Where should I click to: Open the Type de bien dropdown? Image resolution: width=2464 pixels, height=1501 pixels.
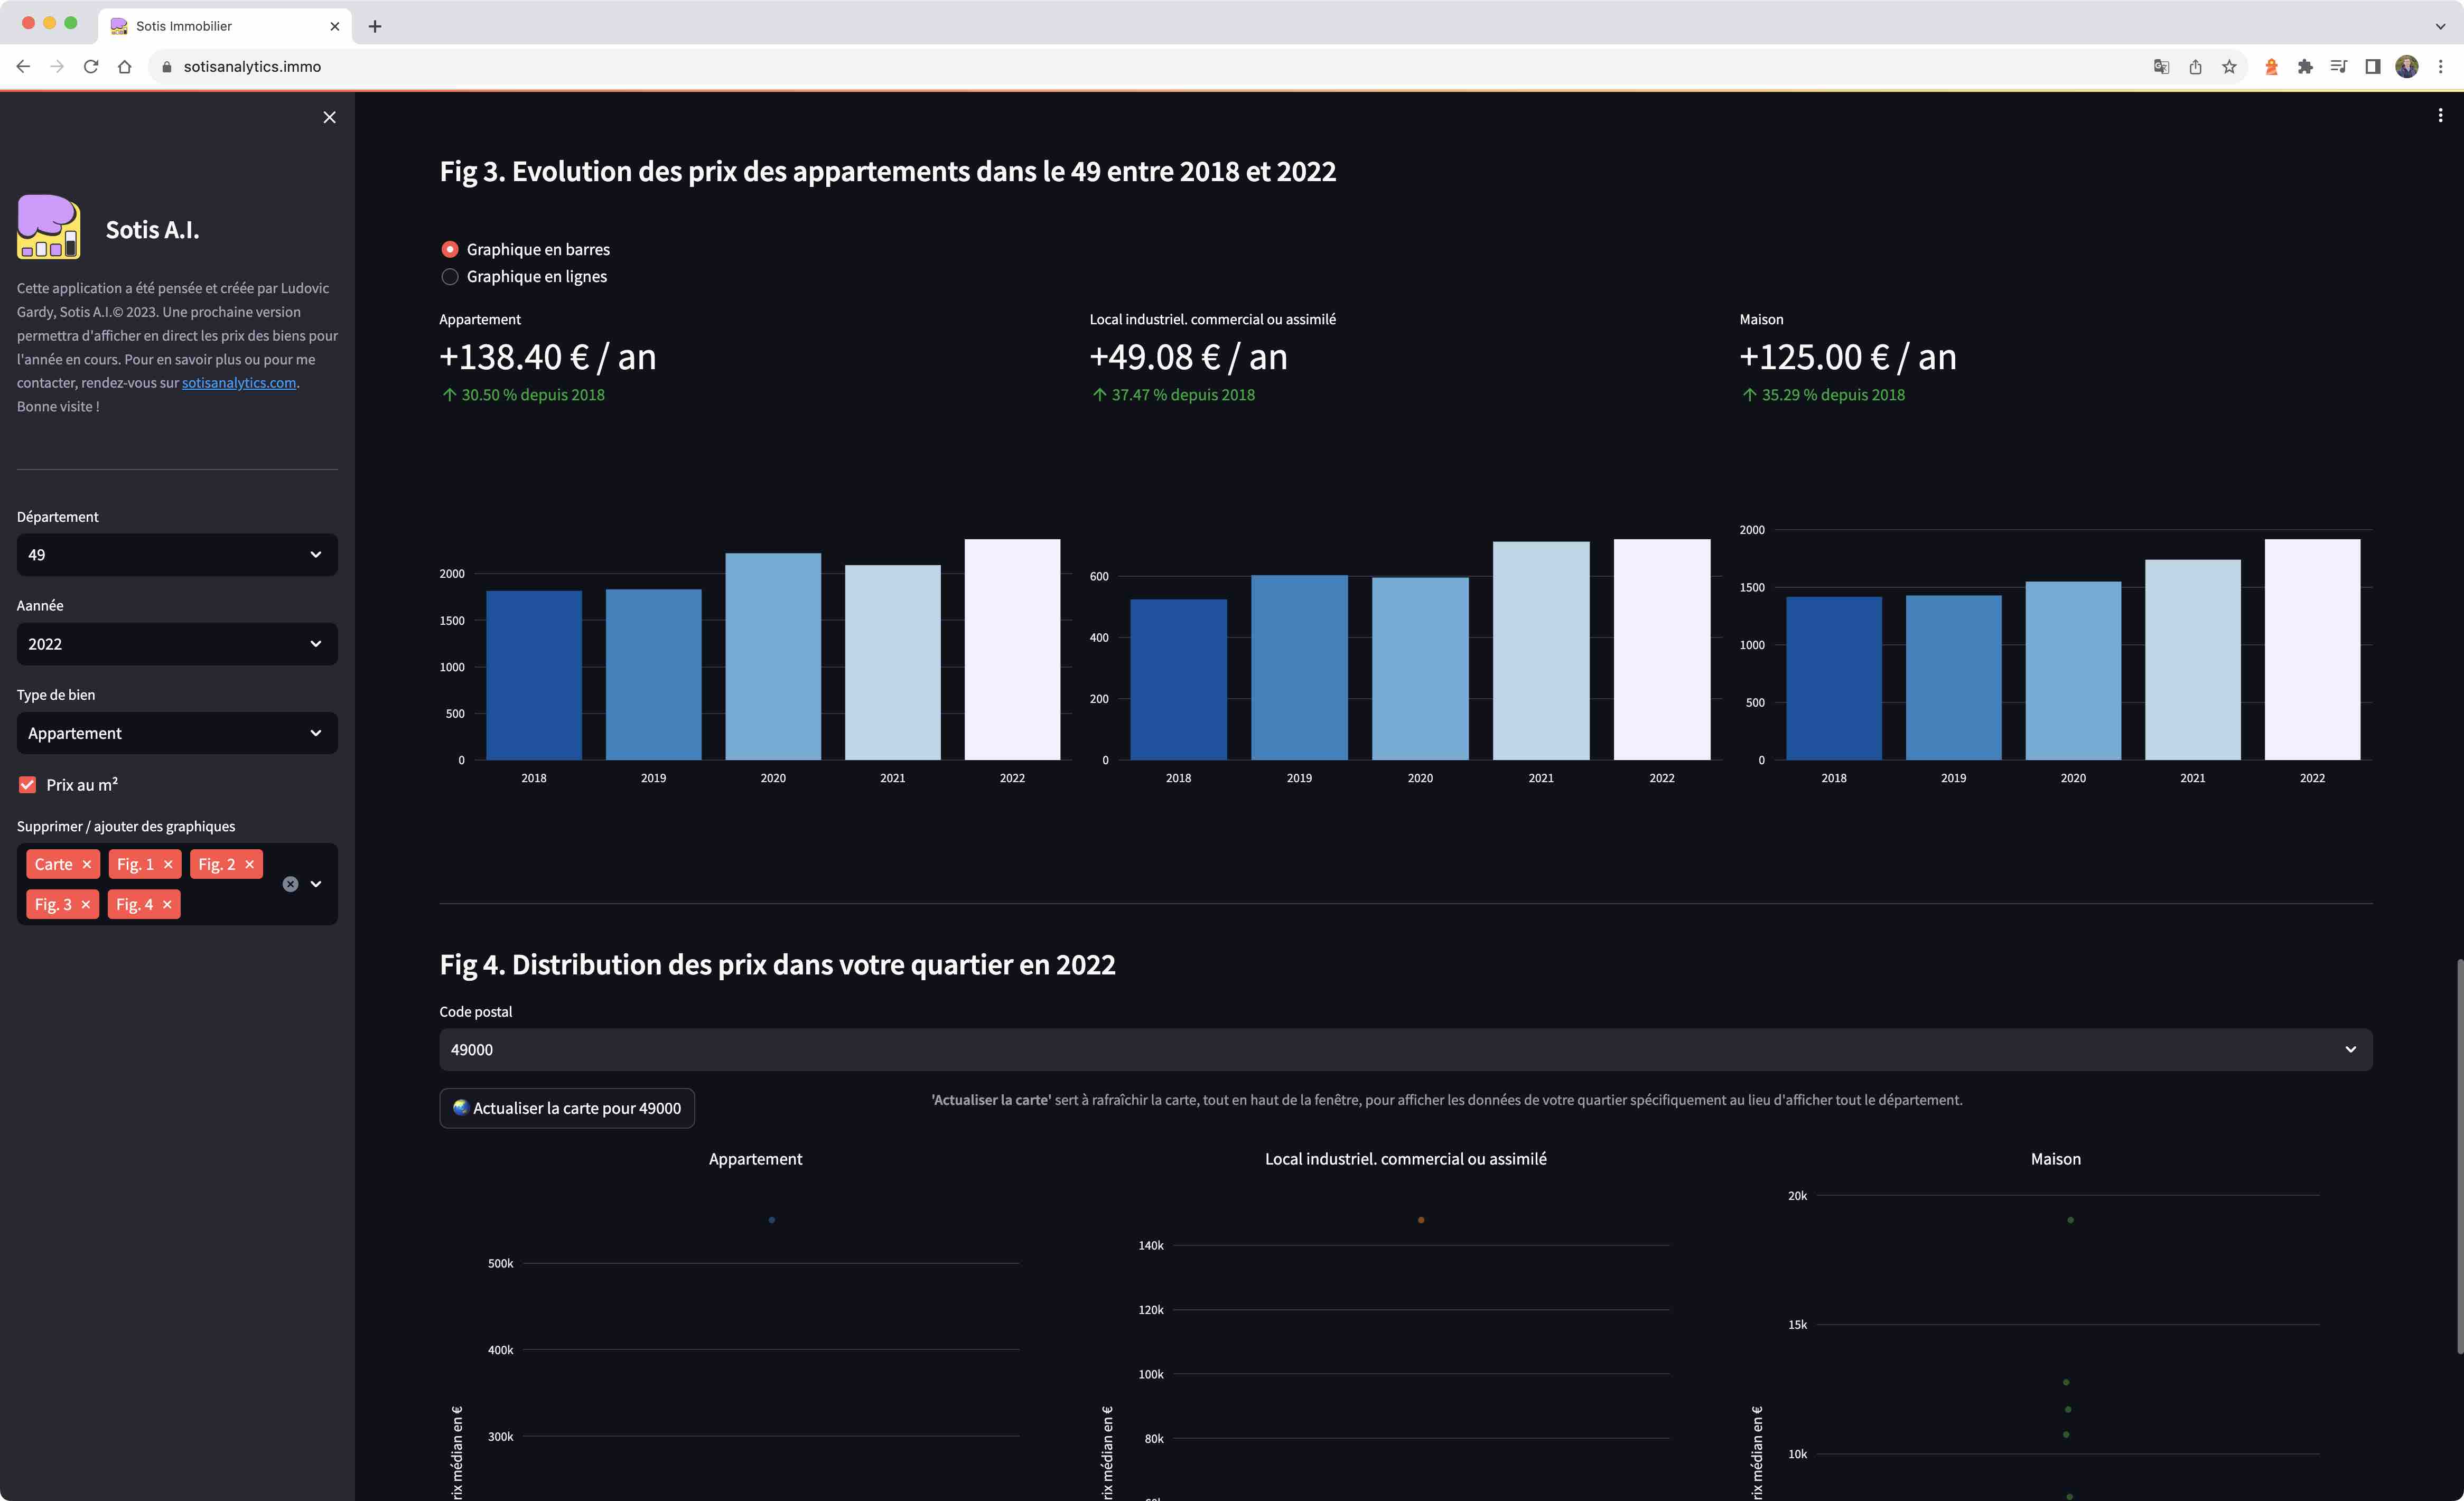[x=177, y=733]
